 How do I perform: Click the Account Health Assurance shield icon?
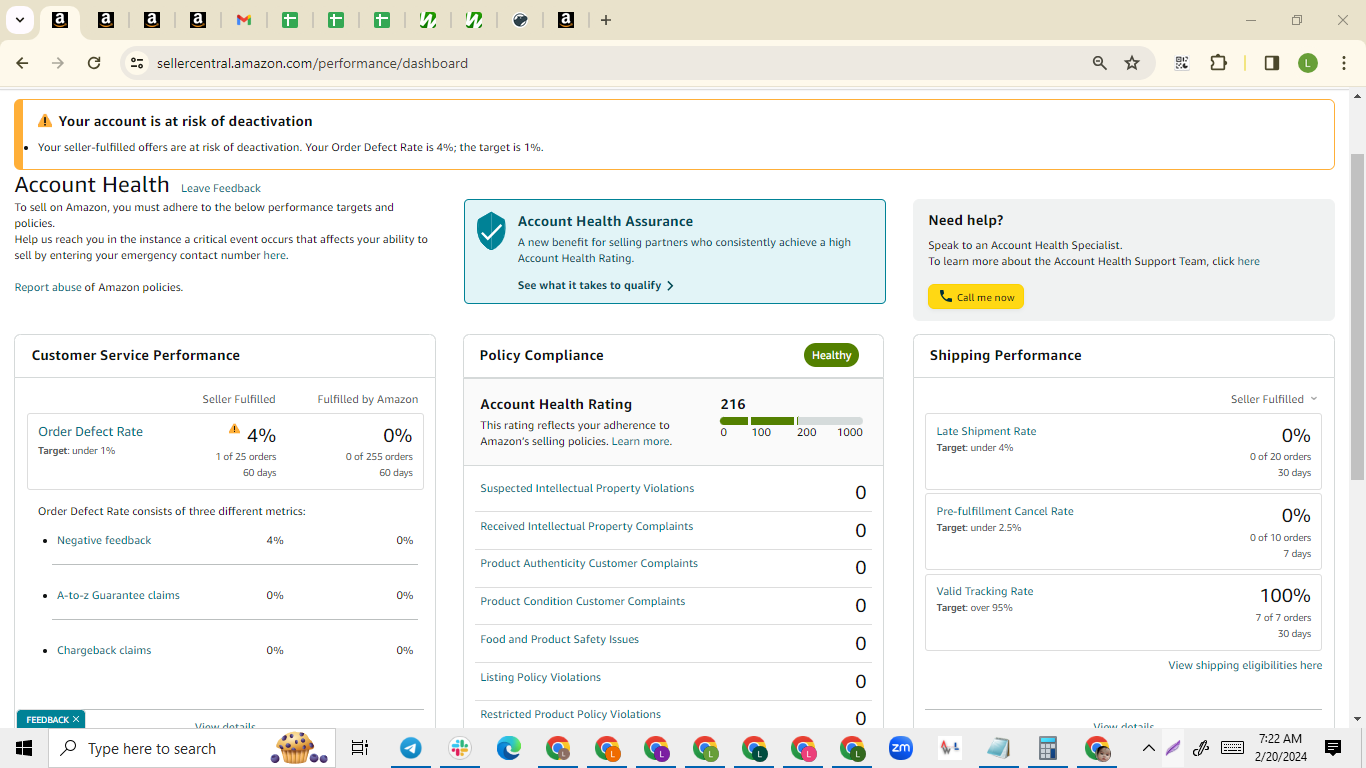pyautogui.click(x=491, y=231)
